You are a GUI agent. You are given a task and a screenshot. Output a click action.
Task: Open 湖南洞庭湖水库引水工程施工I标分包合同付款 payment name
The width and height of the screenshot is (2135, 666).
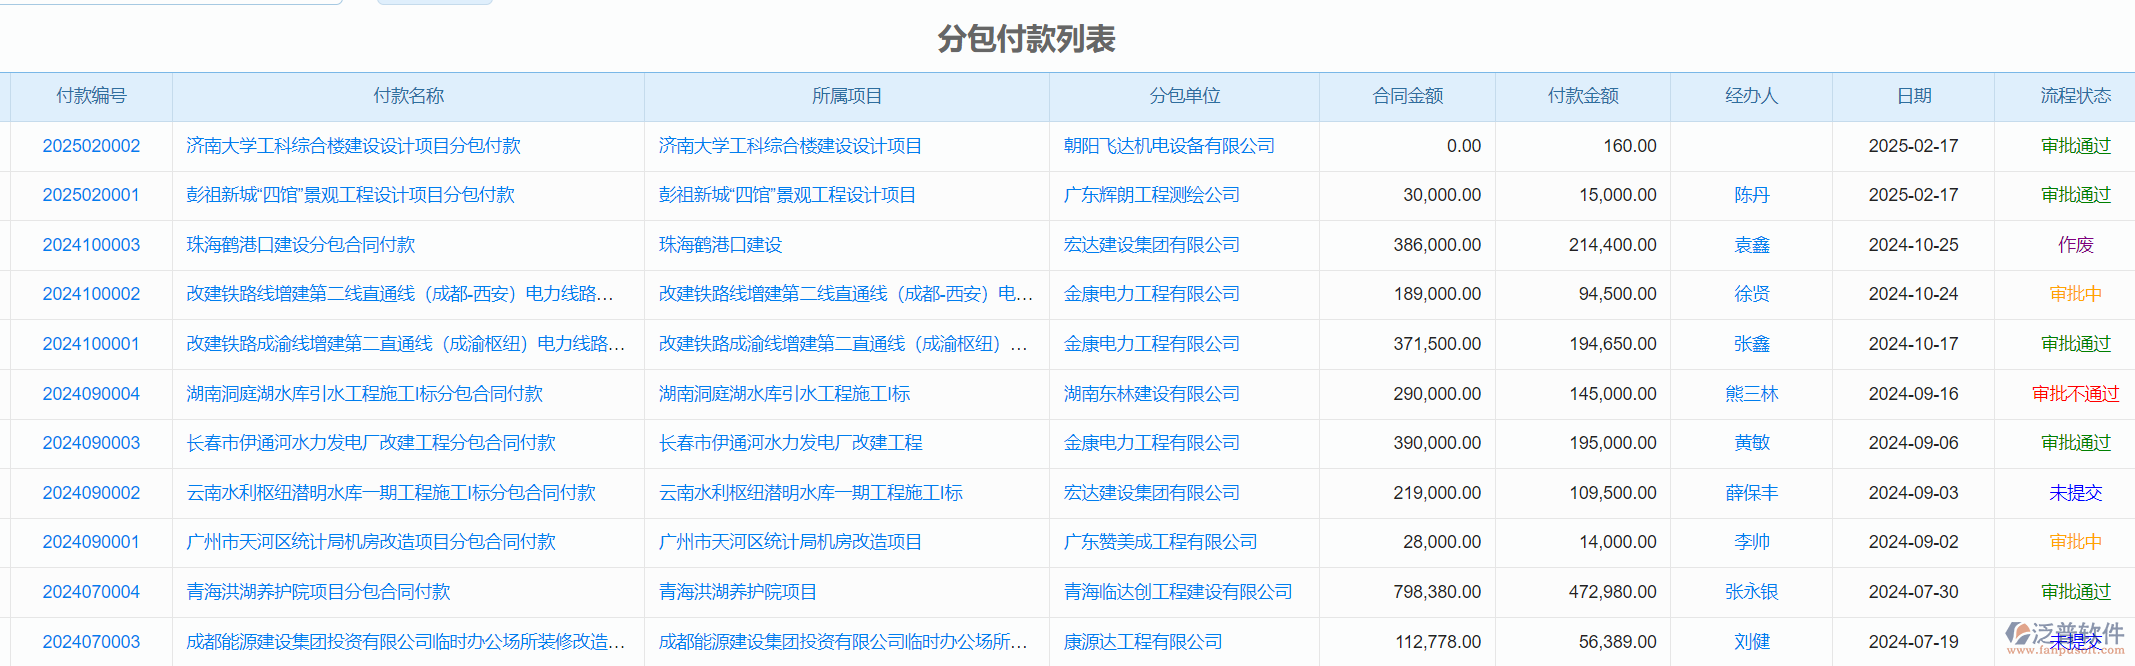pos(365,394)
